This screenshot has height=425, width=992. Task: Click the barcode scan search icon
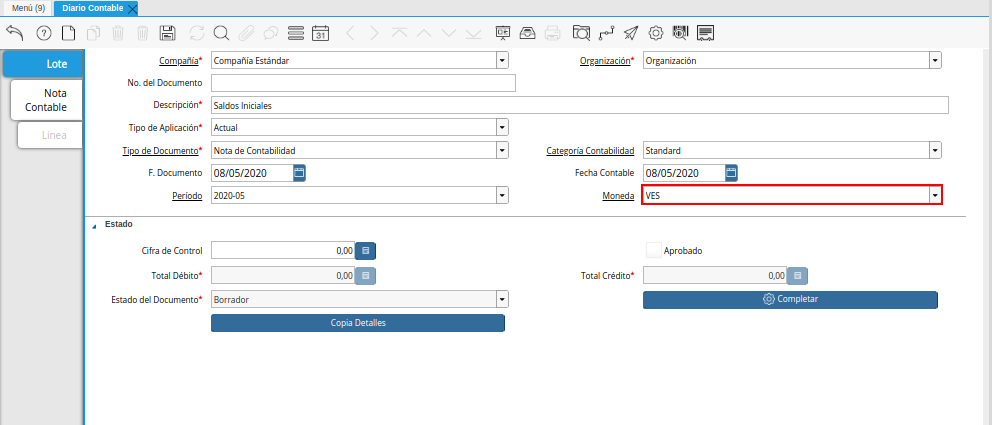tap(680, 33)
